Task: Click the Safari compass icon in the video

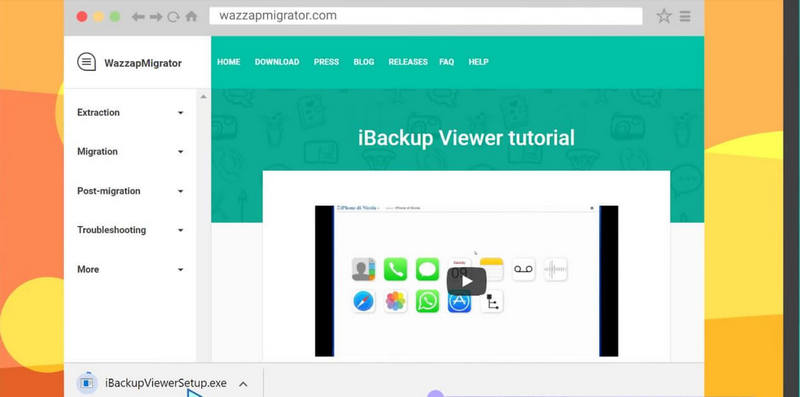Action: click(x=363, y=301)
